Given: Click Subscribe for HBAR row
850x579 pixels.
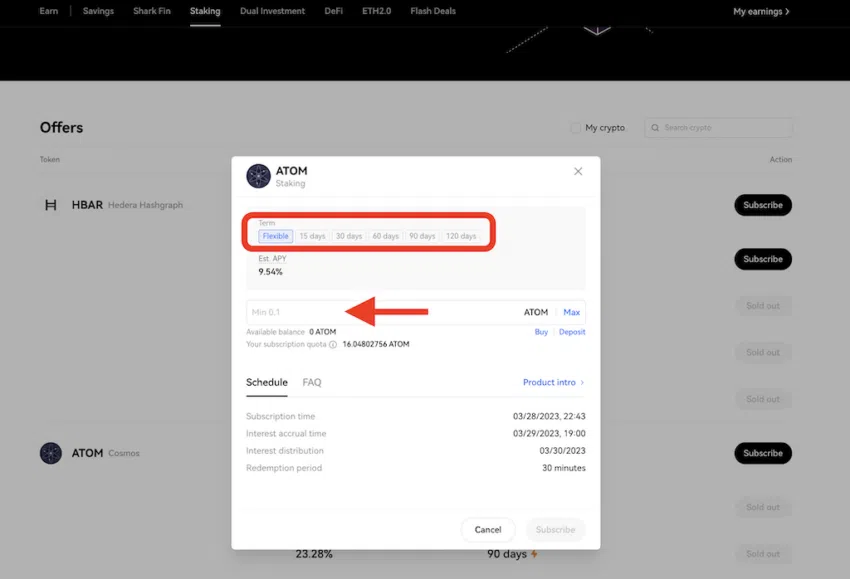Looking at the screenshot, I should [763, 205].
